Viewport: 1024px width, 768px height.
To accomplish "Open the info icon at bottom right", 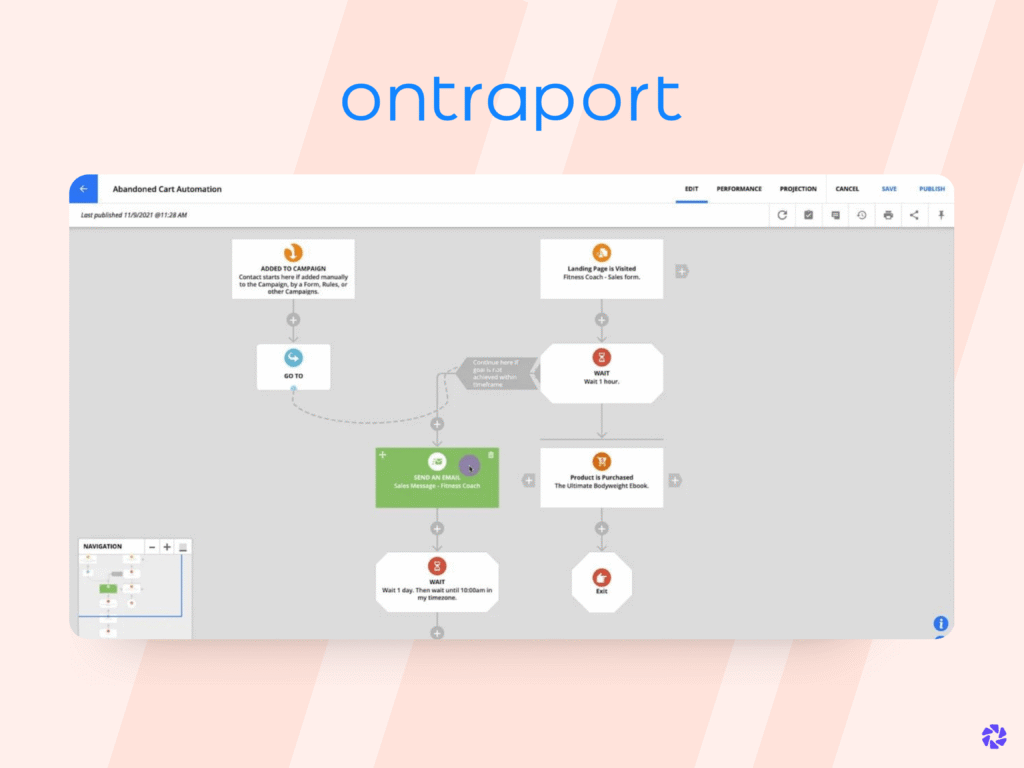I will coord(940,622).
